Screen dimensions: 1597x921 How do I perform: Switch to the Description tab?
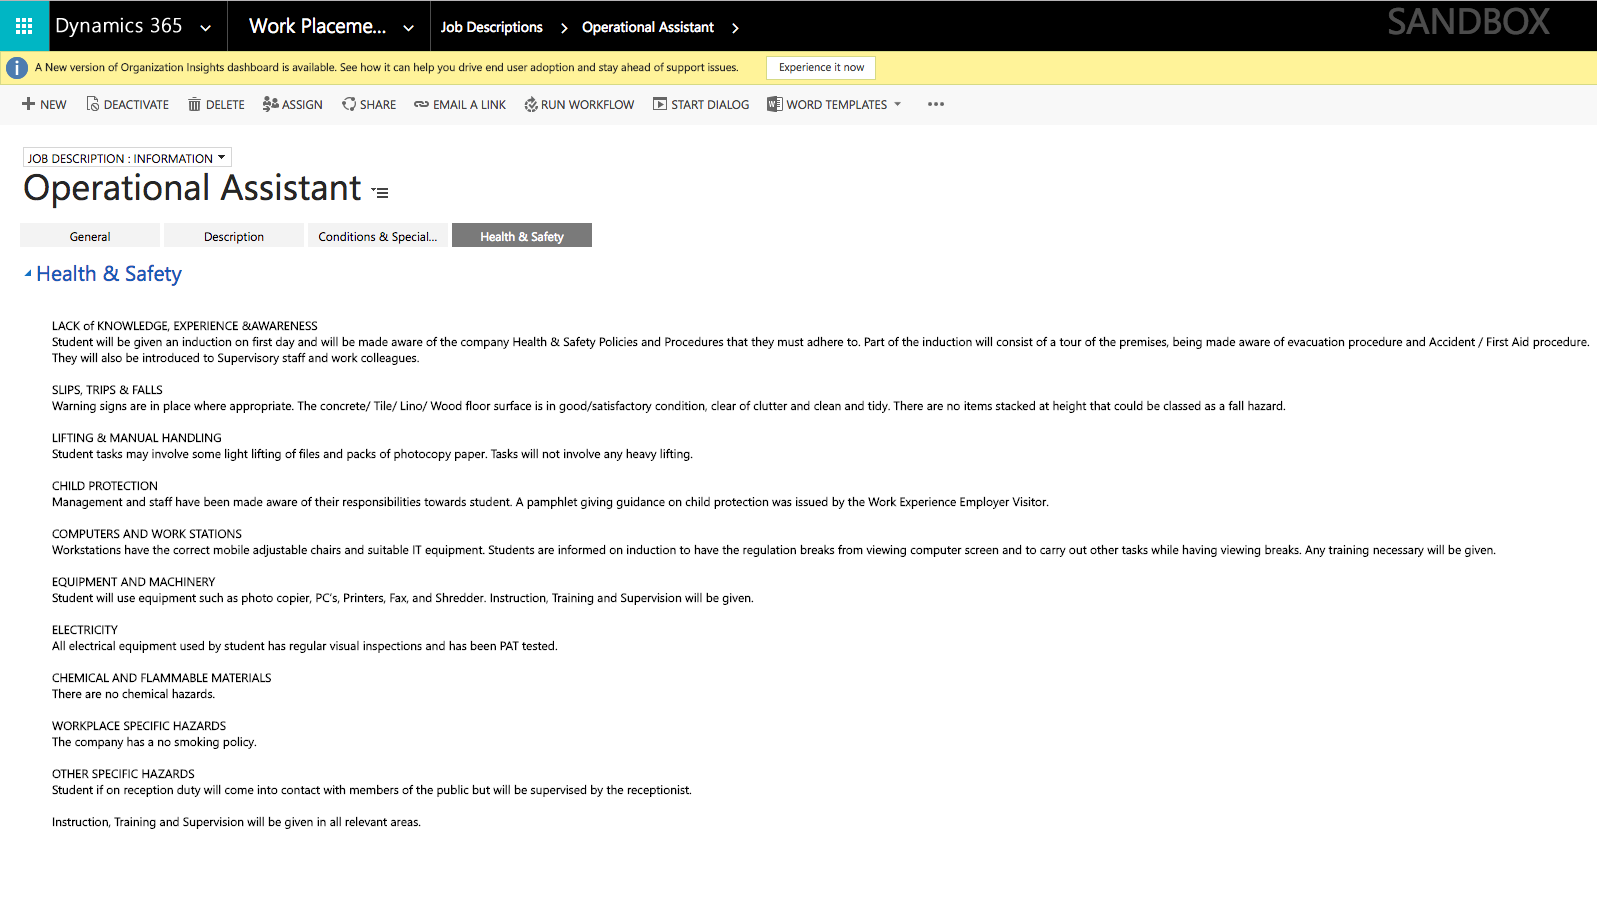(x=234, y=236)
